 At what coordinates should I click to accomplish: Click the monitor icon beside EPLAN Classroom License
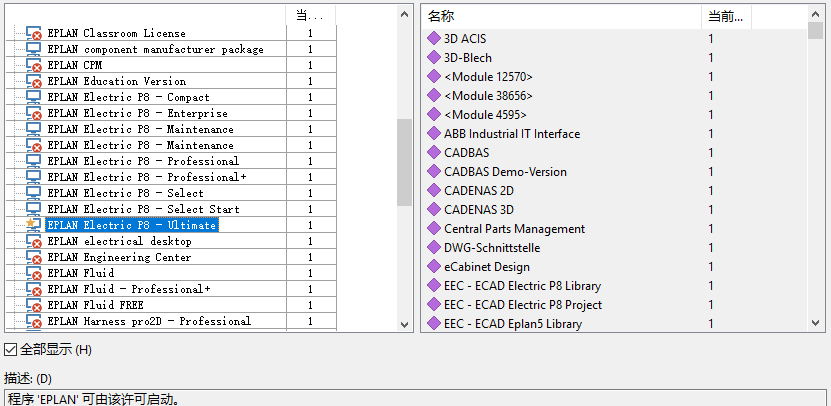(34, 33)
